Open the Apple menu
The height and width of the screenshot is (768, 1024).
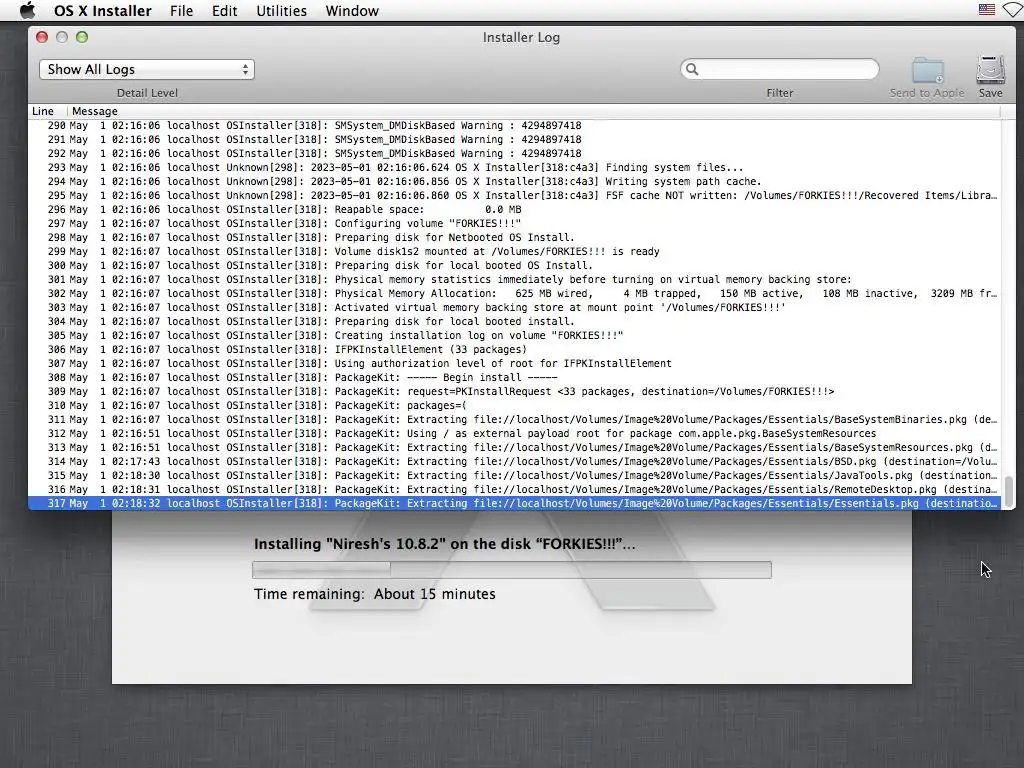point(27,10)
